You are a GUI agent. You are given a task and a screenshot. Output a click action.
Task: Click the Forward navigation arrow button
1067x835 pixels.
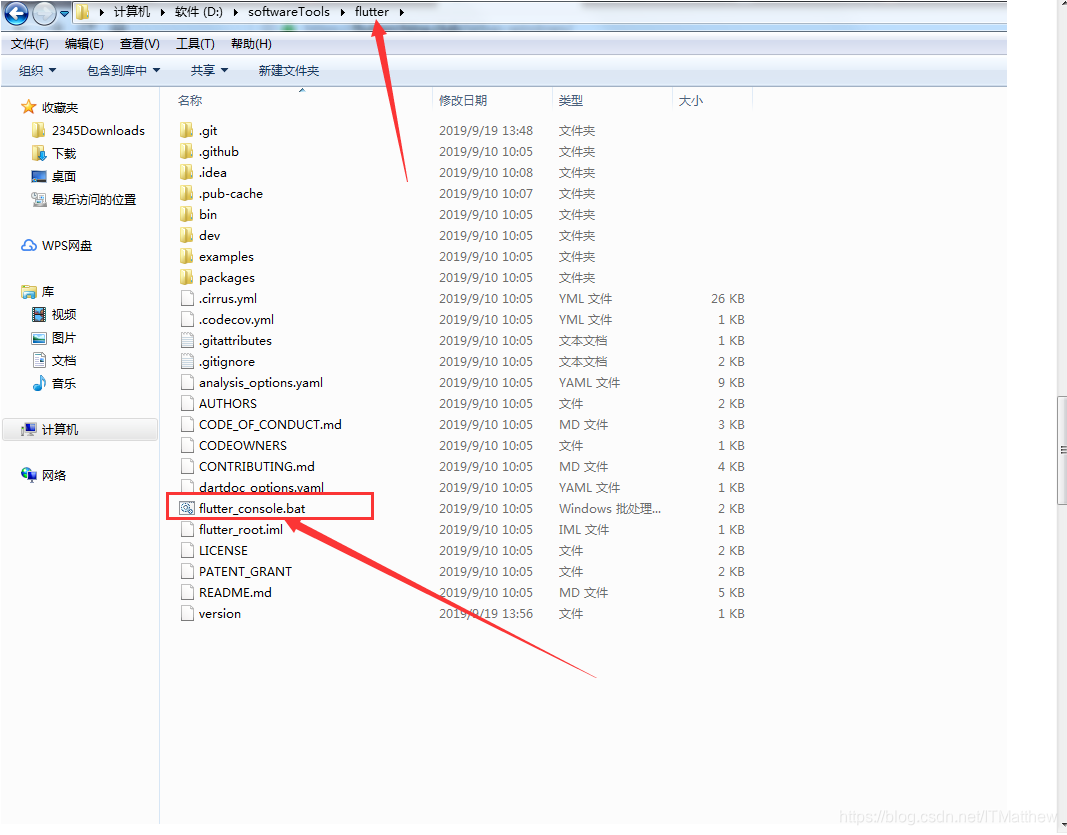point(44,12)
